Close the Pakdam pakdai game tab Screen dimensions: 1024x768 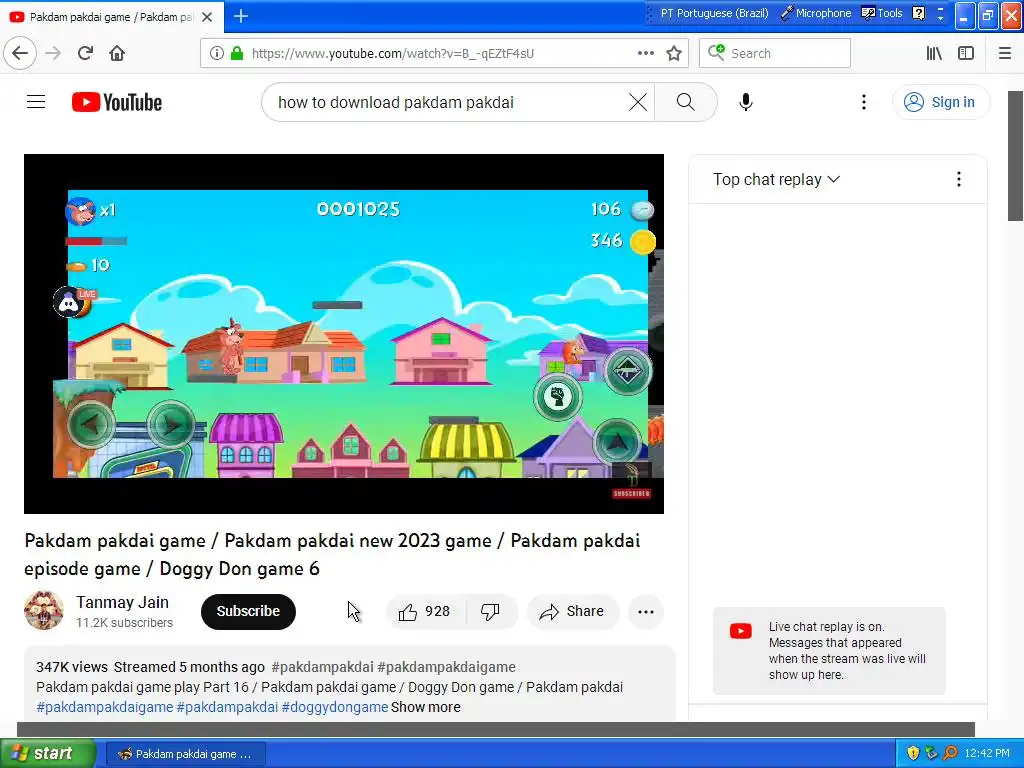click(207, 17)
